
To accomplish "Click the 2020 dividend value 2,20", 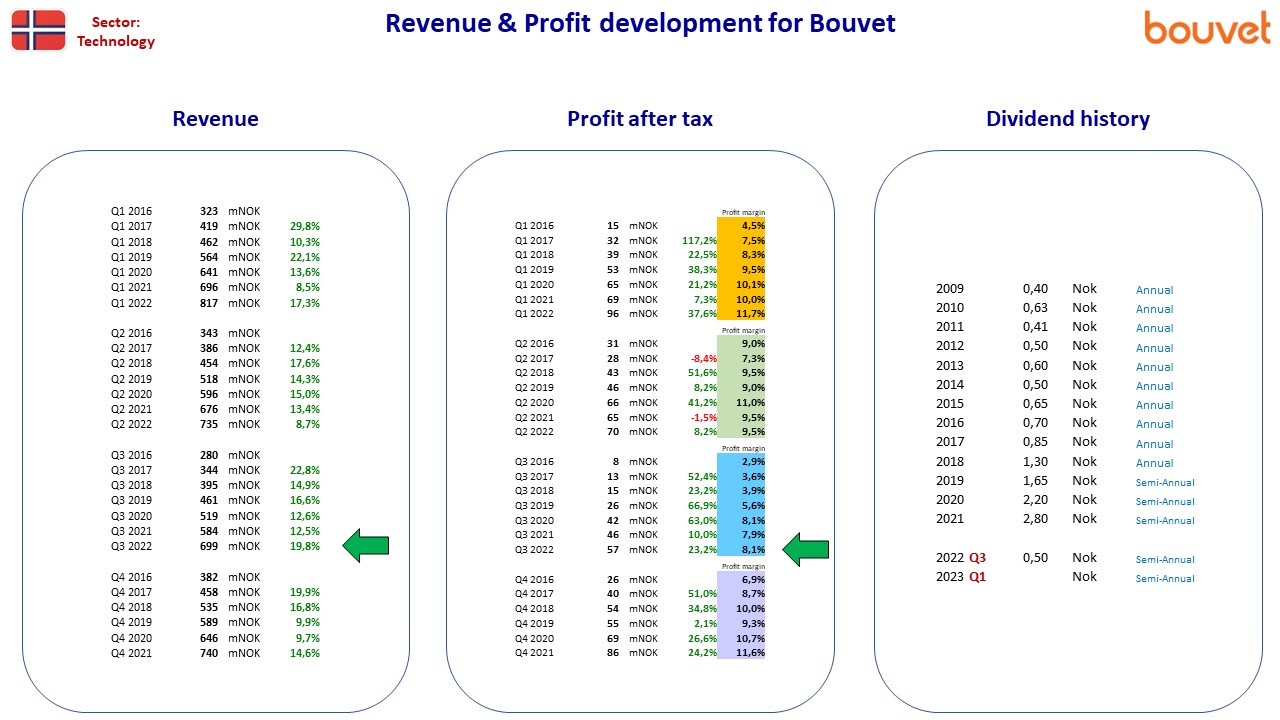I will (1035, 500).
